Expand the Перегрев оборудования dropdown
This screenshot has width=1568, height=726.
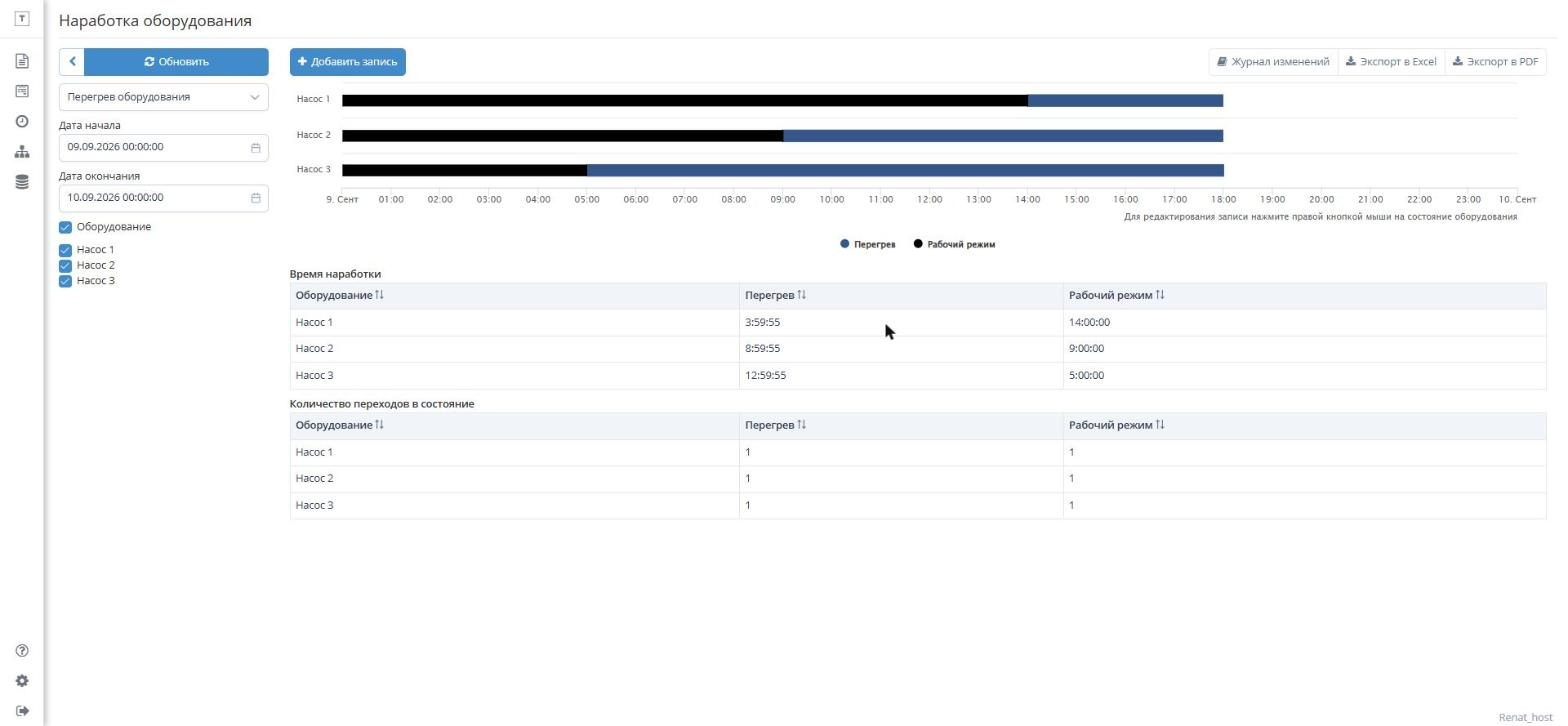coord(164,97)
